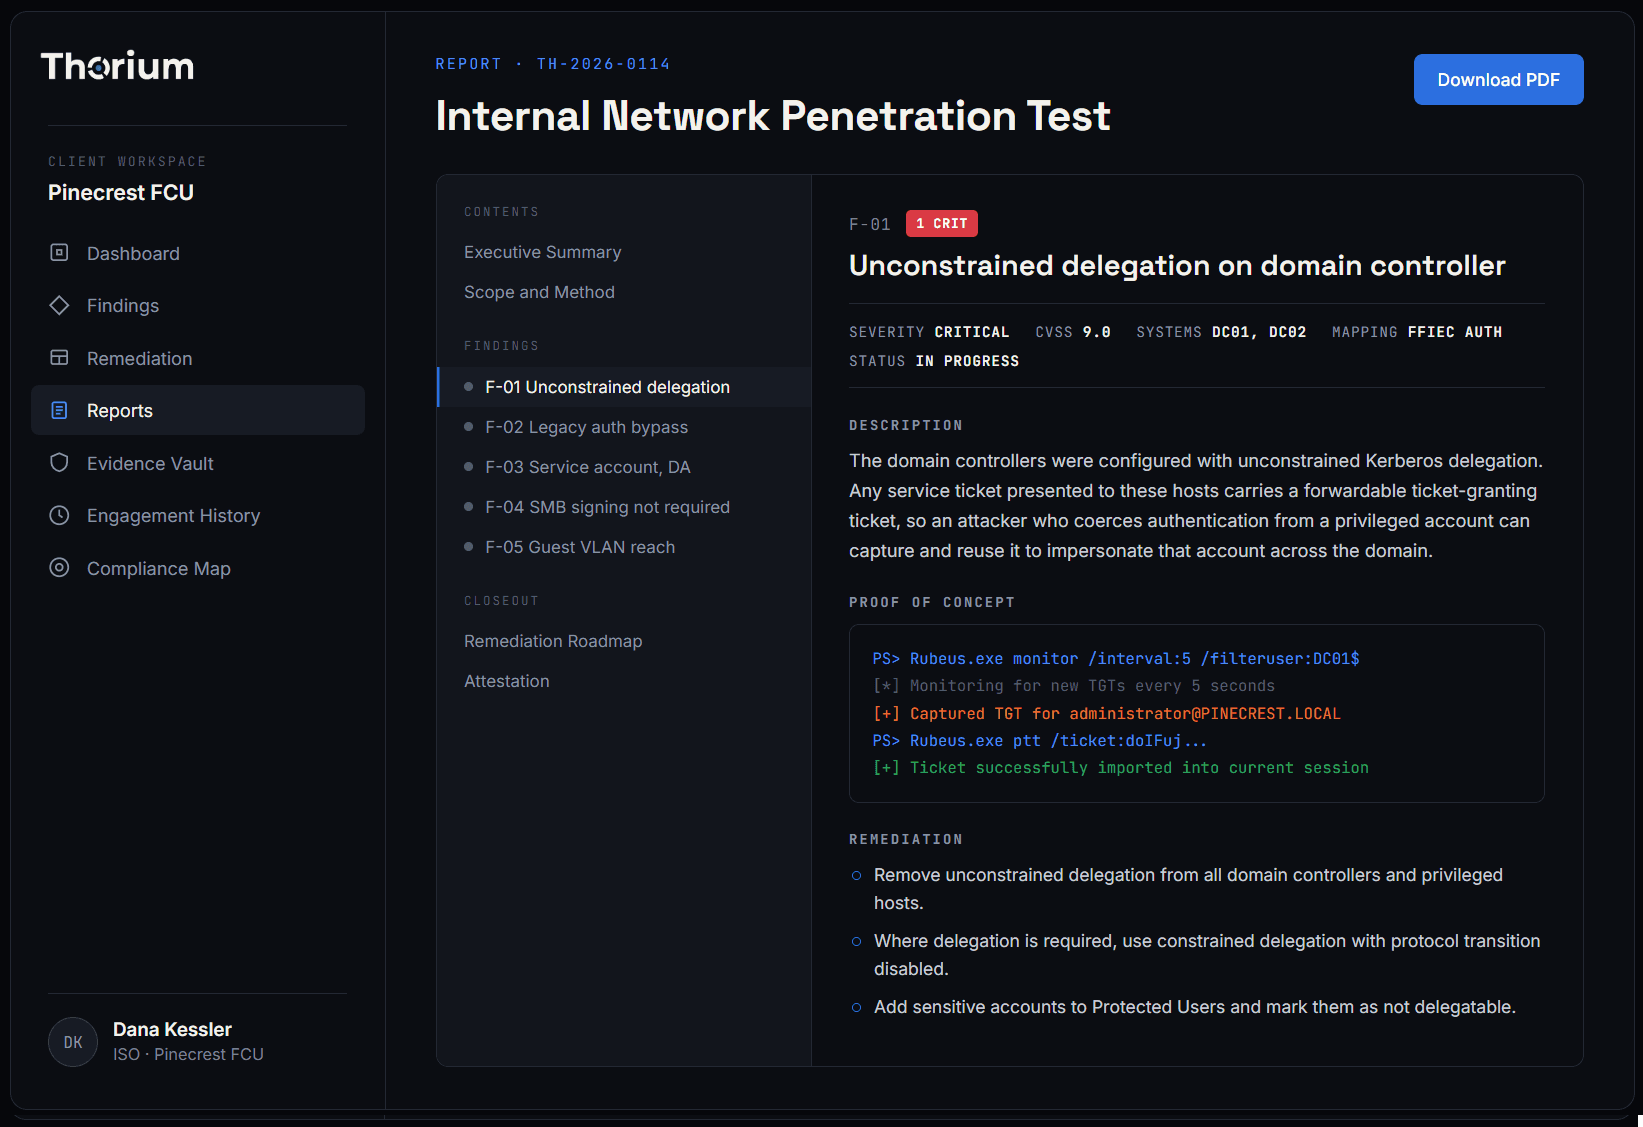Click the FFIEC AUTH mapping value
This screenshot has width=1643, height=1127.
(x=1454, y=332)
